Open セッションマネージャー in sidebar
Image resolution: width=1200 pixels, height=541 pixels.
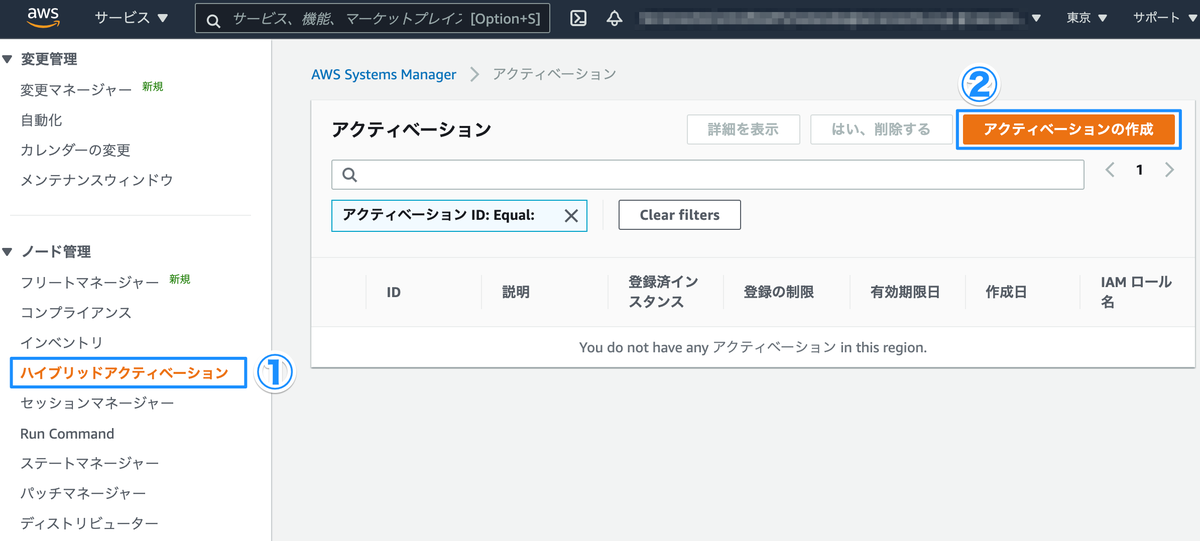click(97, 403)
